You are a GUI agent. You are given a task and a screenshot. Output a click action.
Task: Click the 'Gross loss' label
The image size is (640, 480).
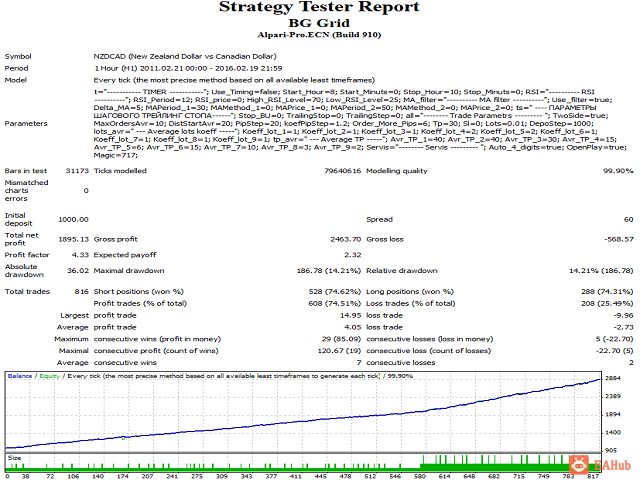click(385, 239)
